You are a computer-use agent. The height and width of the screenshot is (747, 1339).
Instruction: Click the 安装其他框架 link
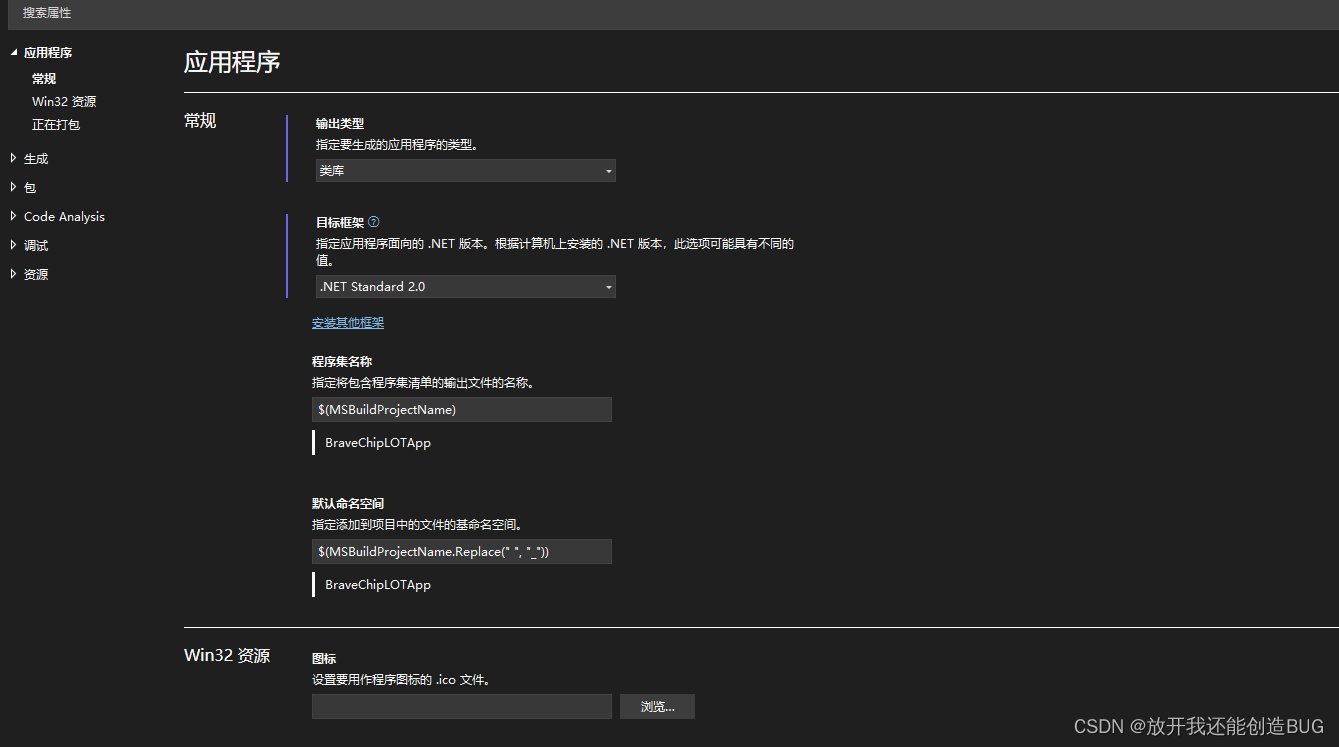click(347, 322)
